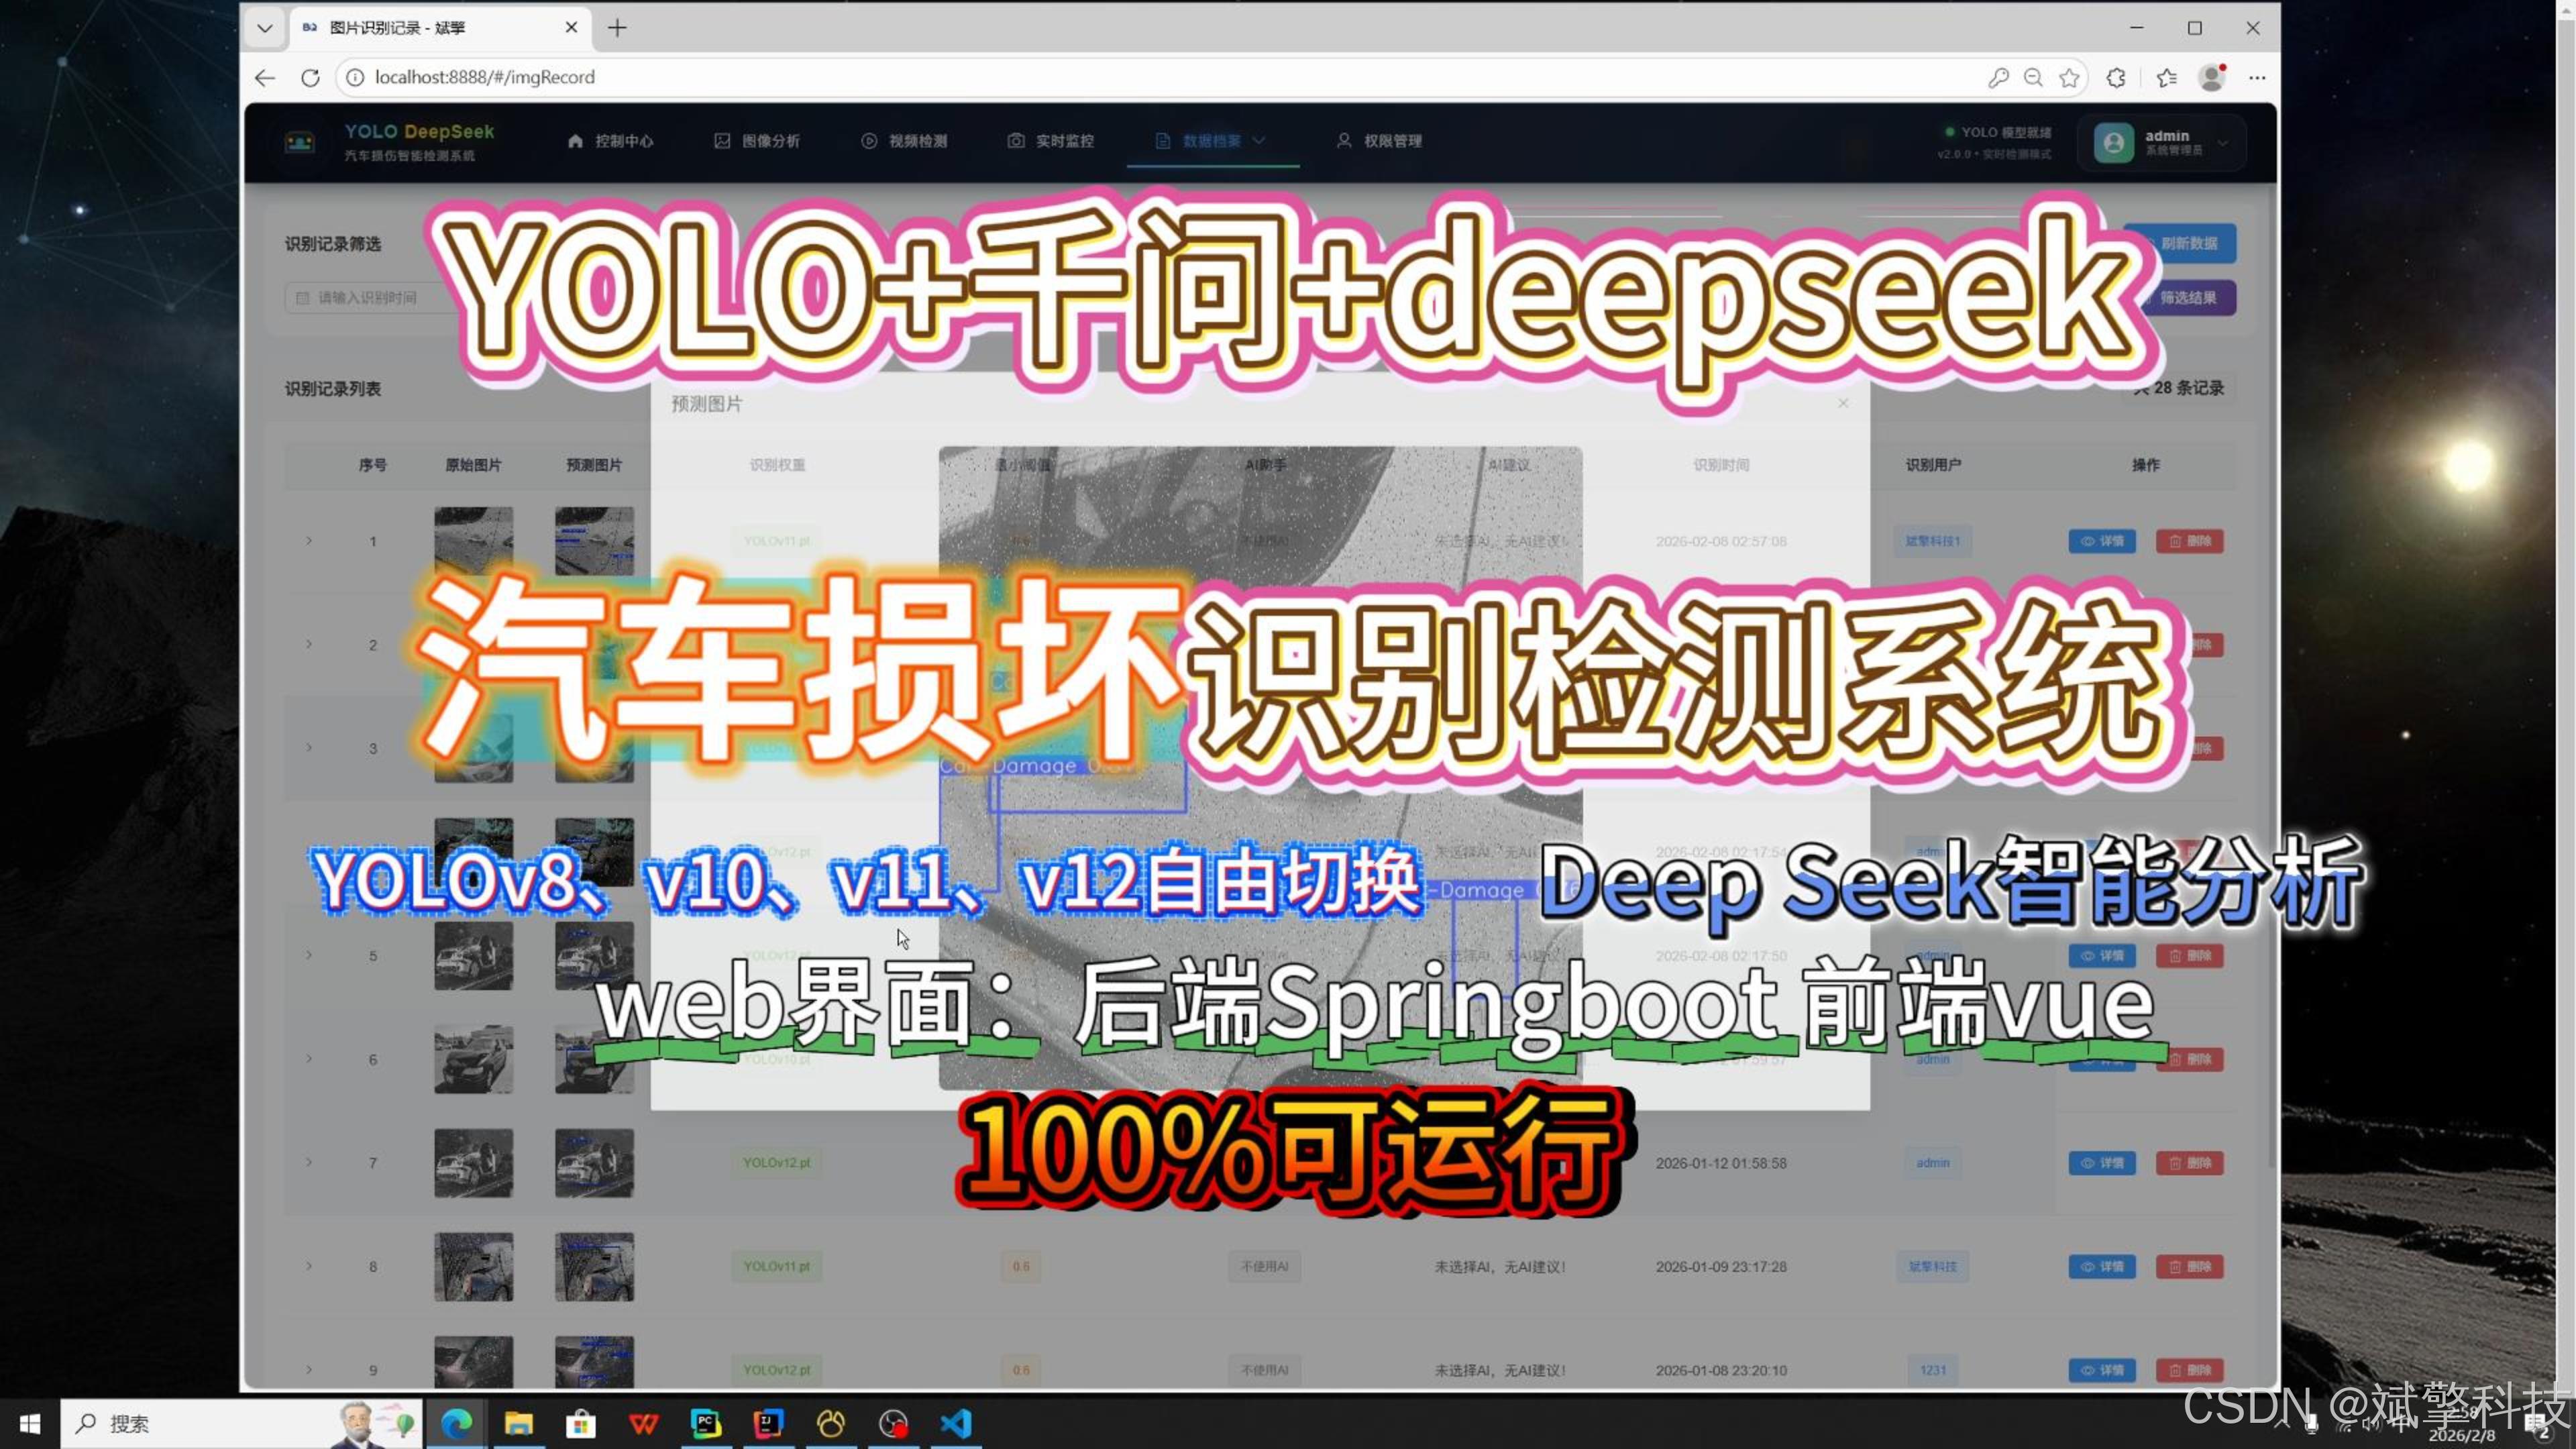The image size is (2576, 1449).
Task: Click the favorites star in address bar
Action: [x=2069, y=78]
